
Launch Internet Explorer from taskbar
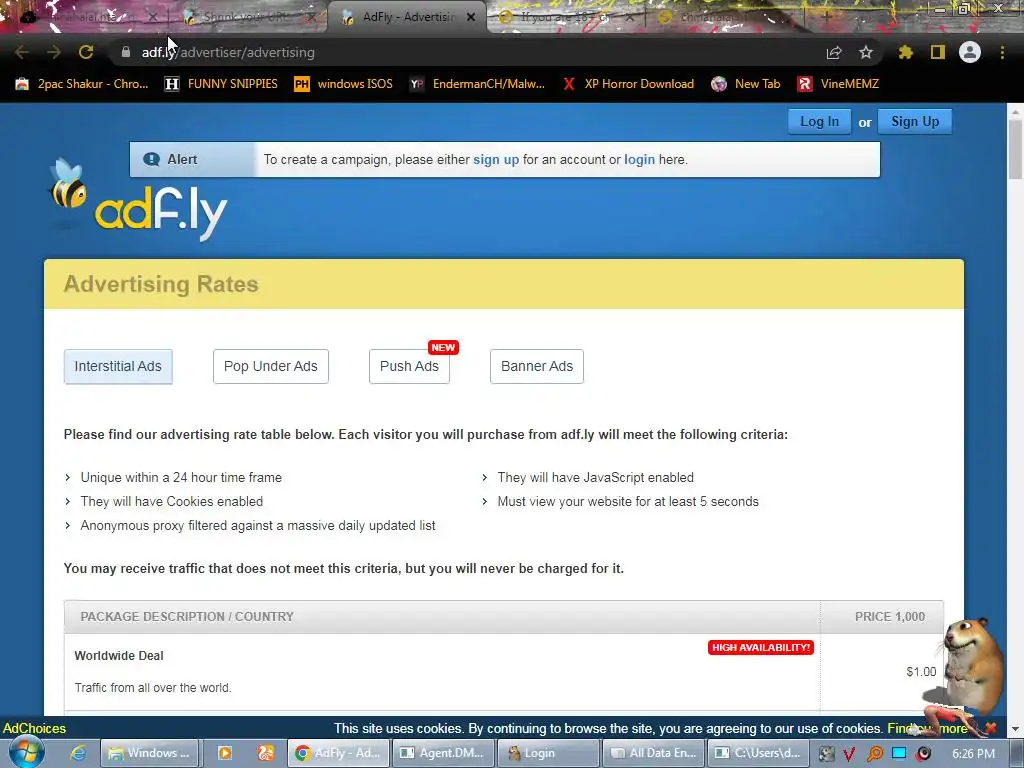tap(78, 753)
